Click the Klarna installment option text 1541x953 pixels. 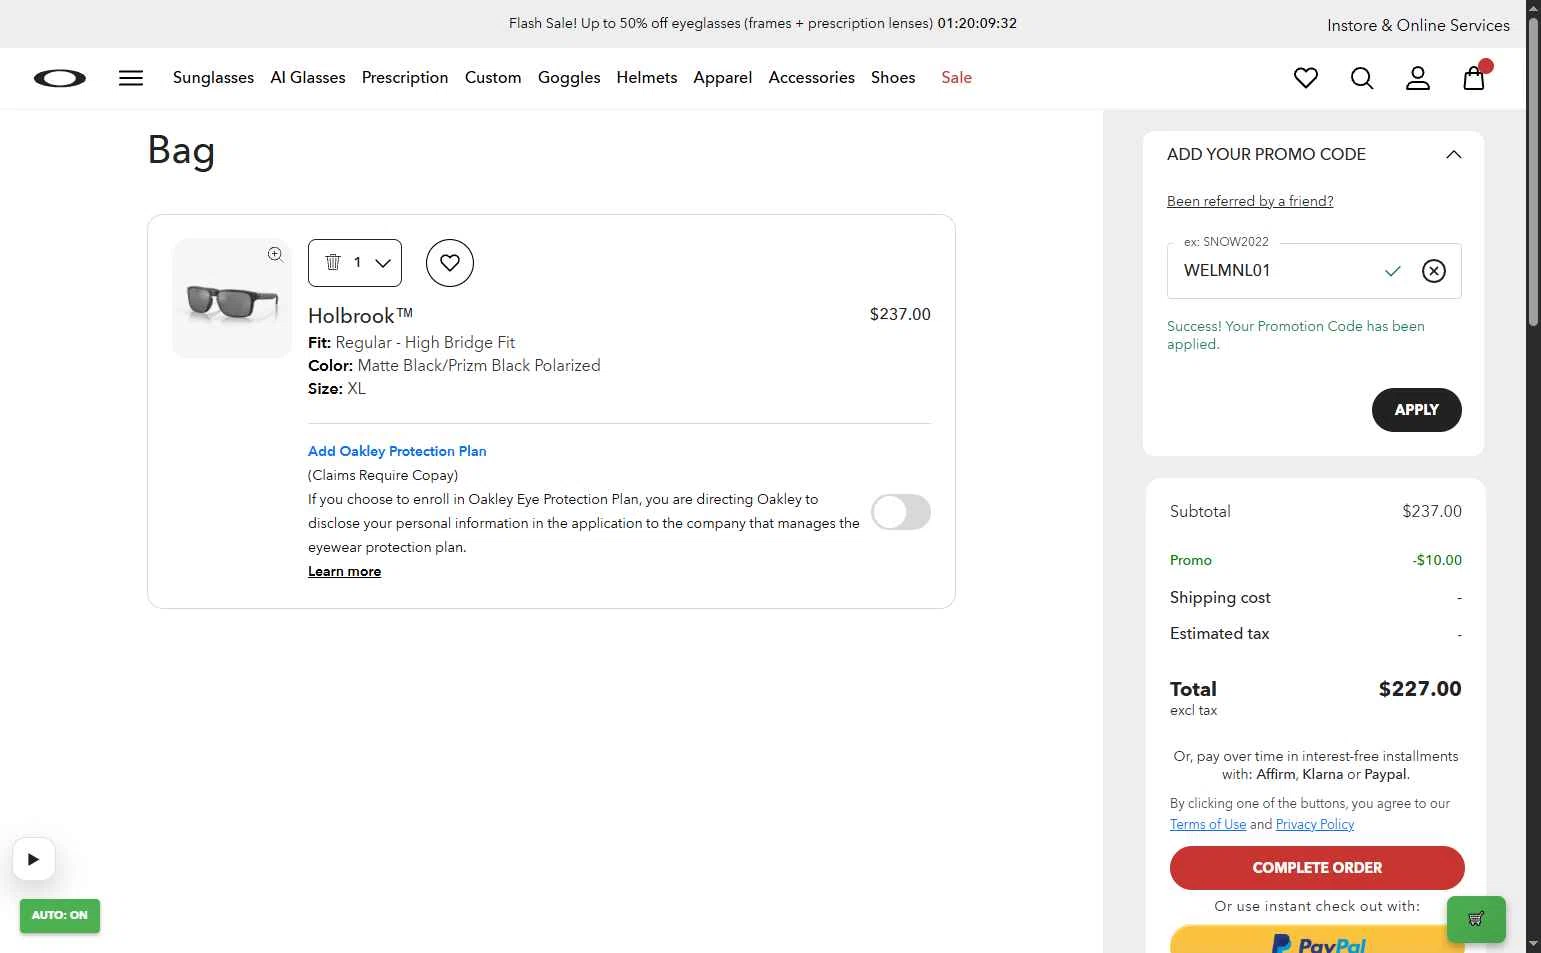1322,774
